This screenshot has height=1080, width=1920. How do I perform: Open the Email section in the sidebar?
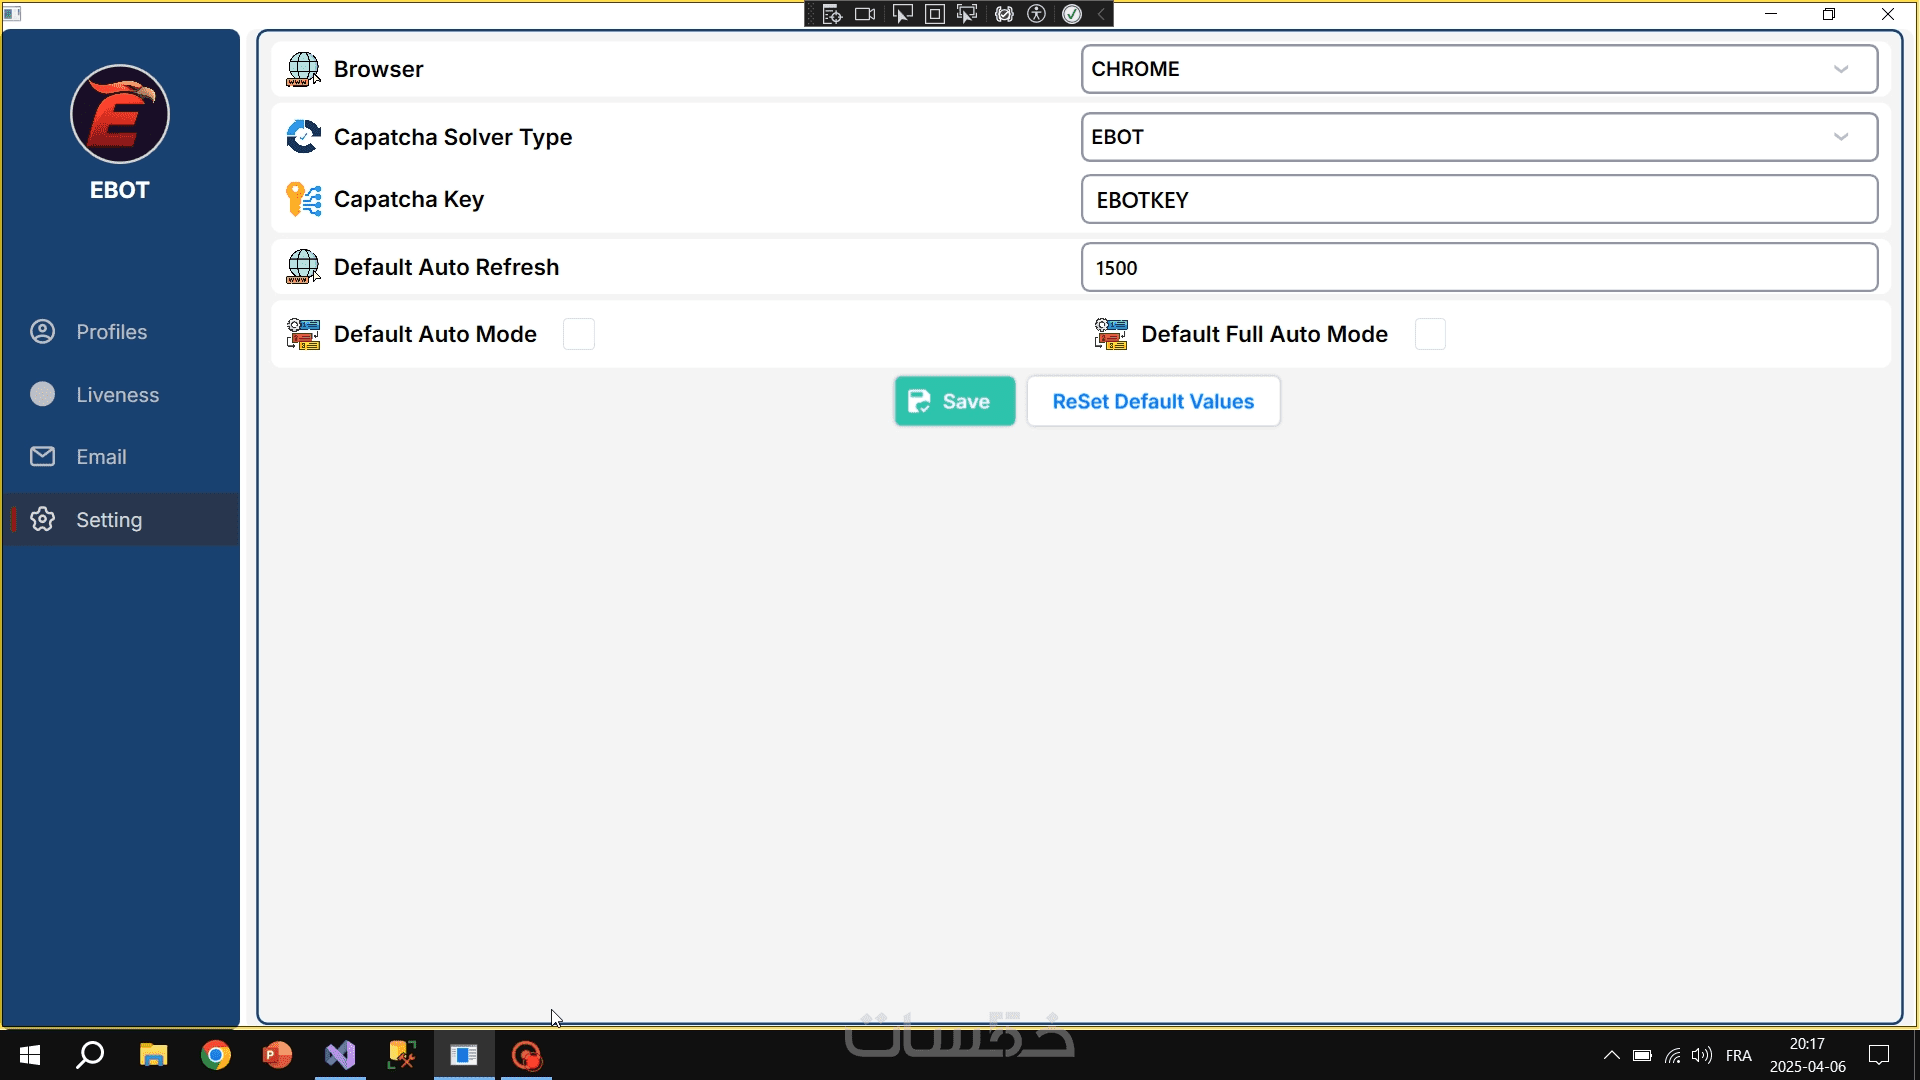tap(101, 457)
